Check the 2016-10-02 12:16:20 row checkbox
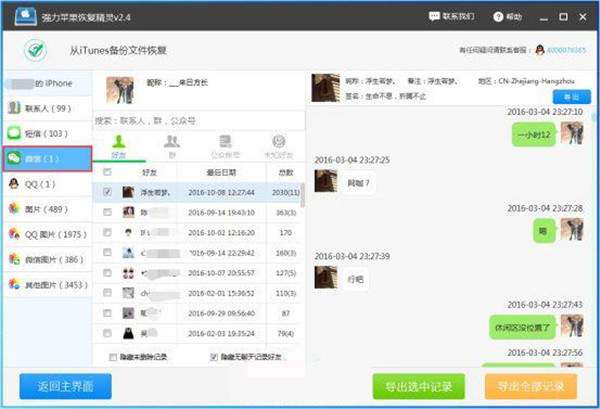This screenshot has height=409, width=600. (108, 233)
